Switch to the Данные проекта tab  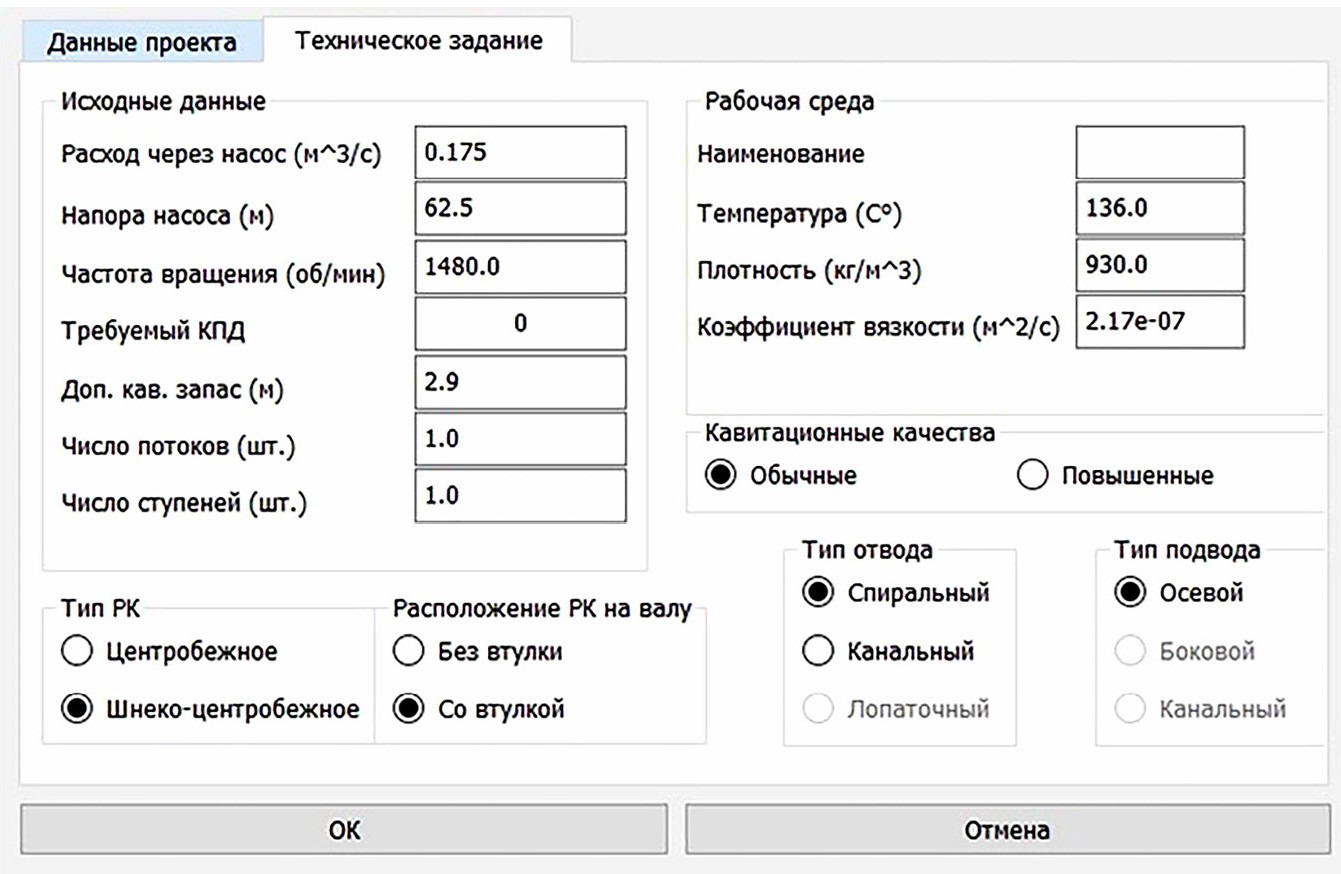[x=142, y=43]
